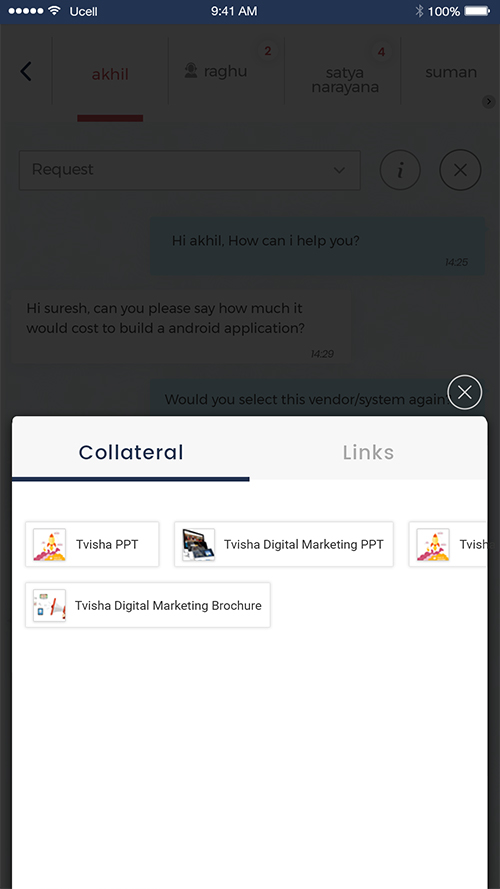This screenshot has height=889, width=500.
Task: Tap the right arrow to show more chats
Action: tap(489, 101)
